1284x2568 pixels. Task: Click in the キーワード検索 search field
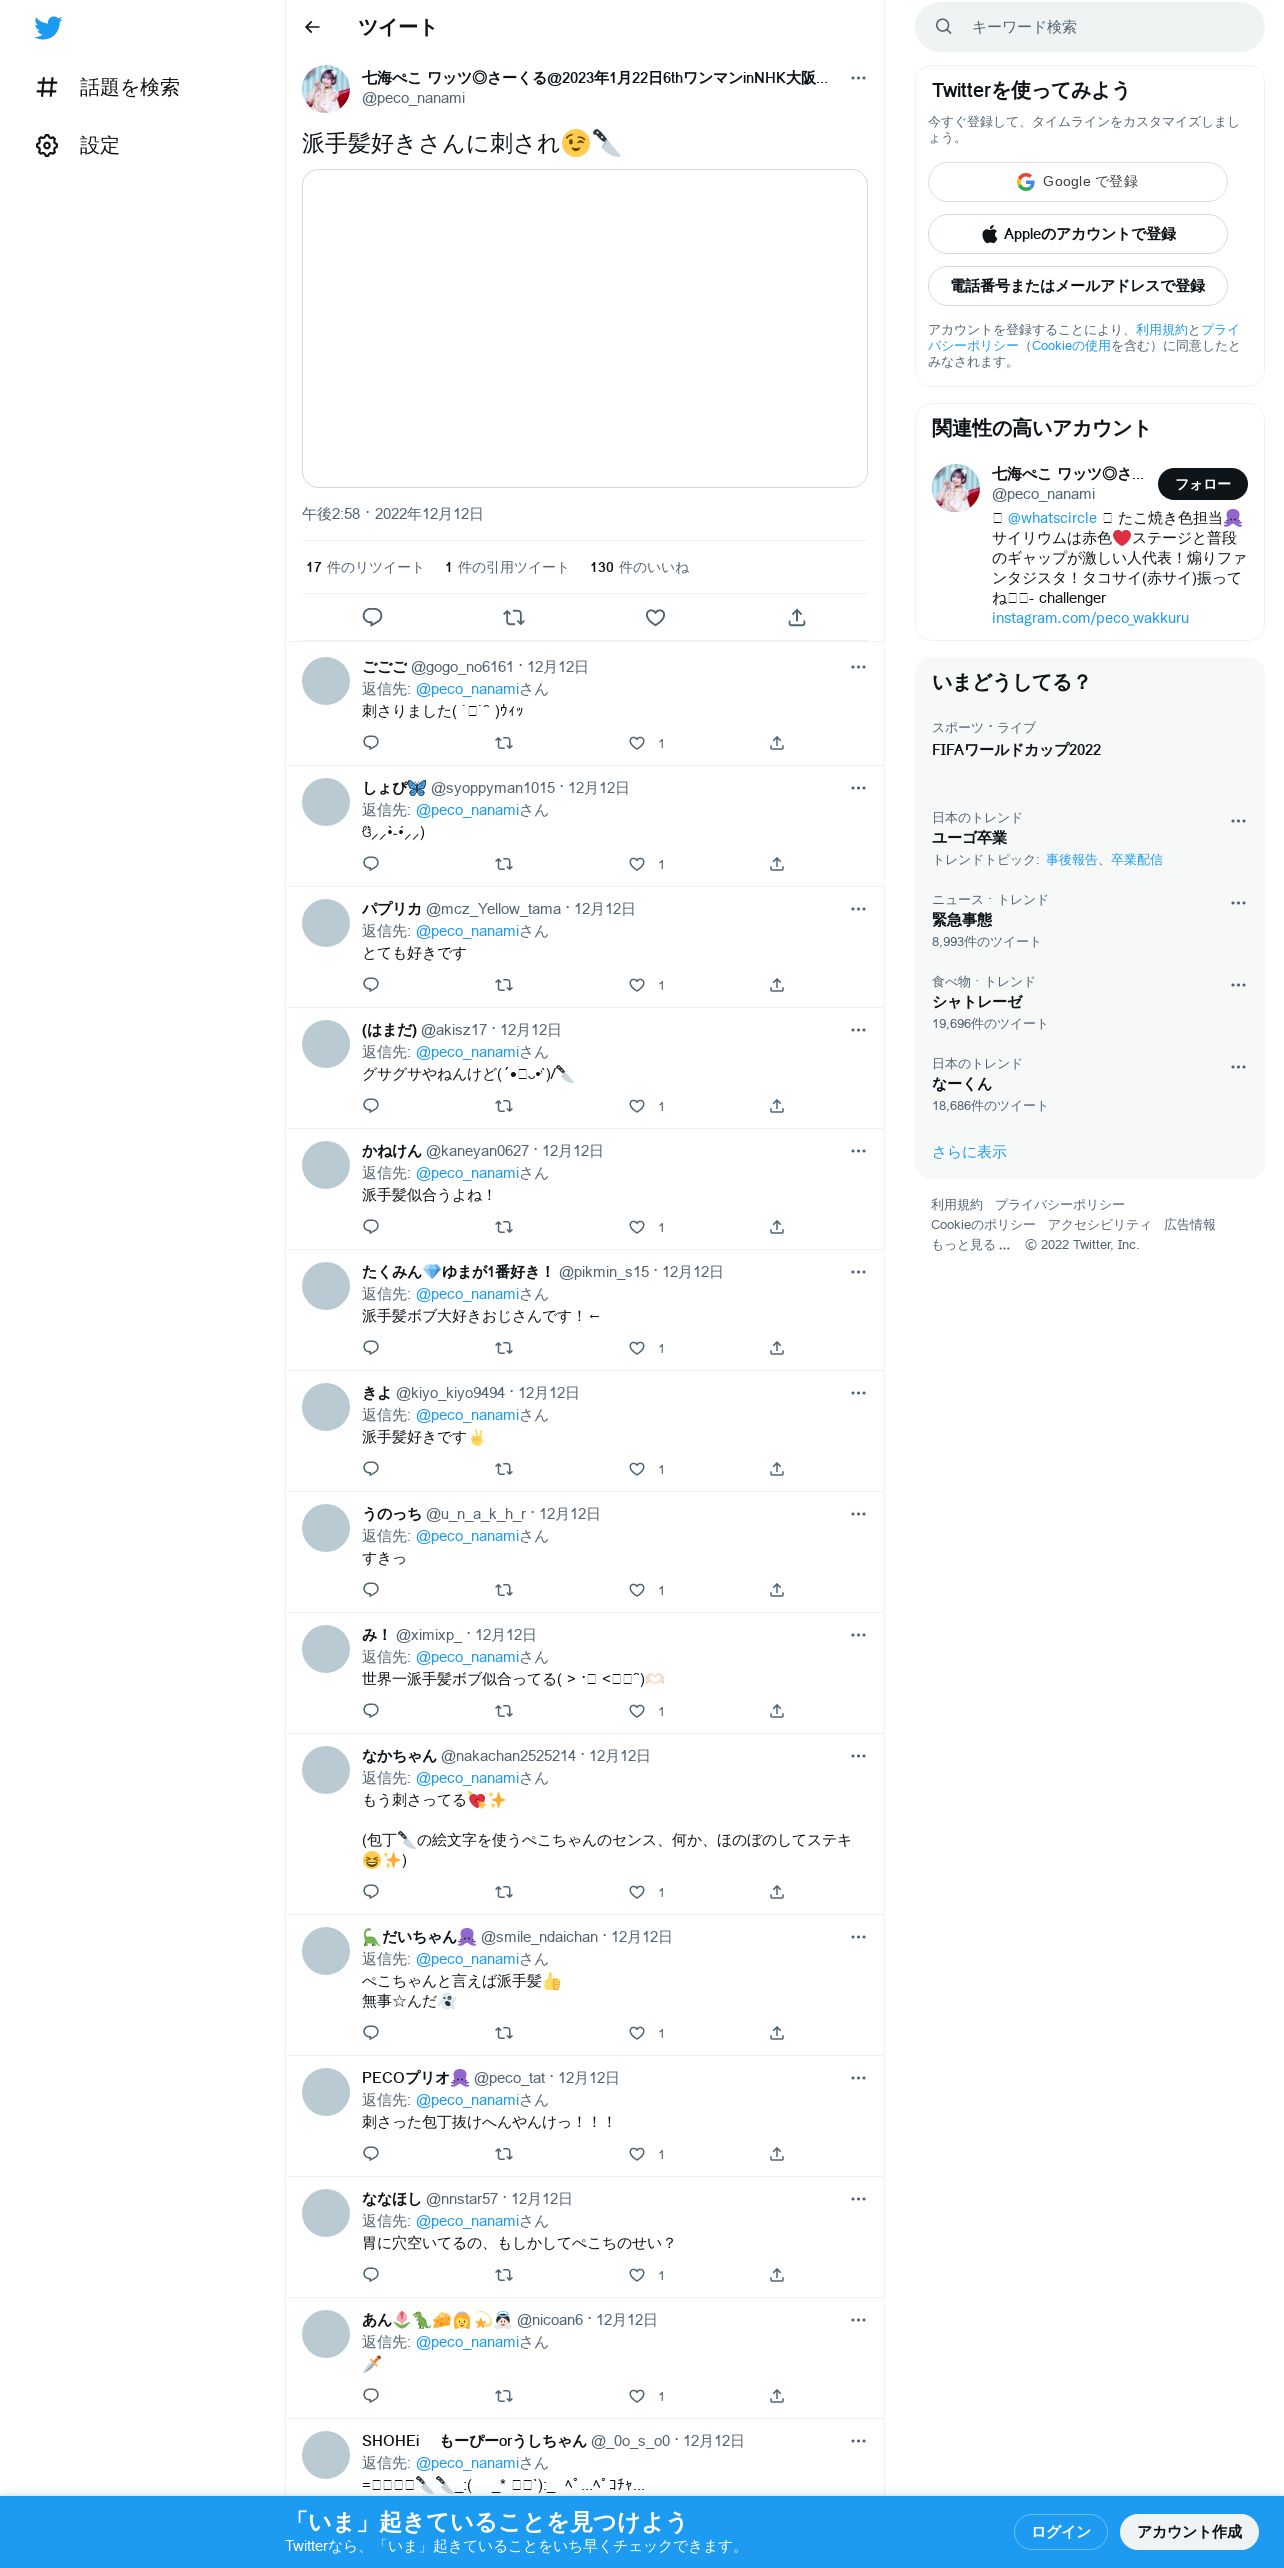tap(1090, 27)
